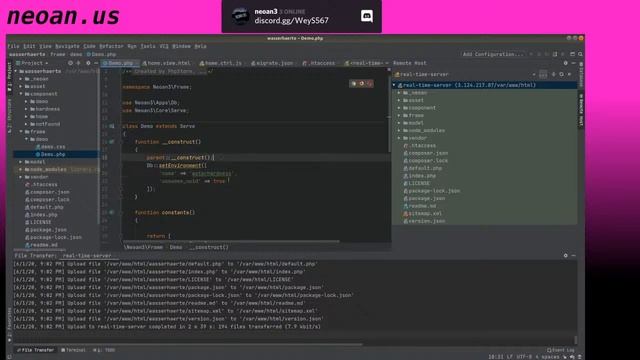
Task: Click the search everywhere magnifier icon
Action: click(x=580, y=54)
